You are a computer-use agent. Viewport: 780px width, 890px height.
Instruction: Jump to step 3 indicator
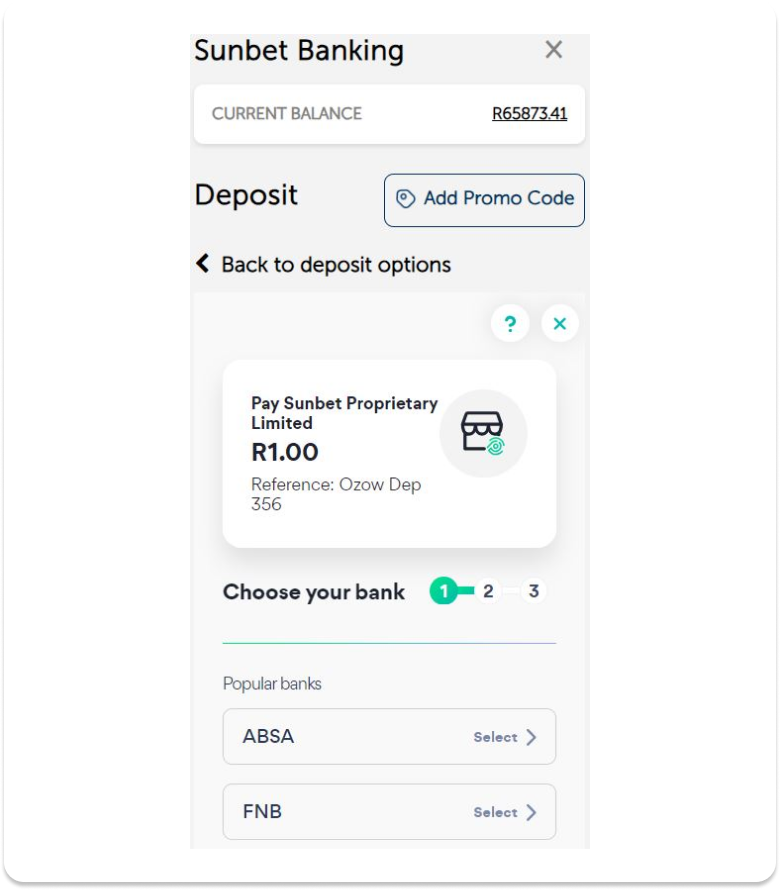(534, 591)
